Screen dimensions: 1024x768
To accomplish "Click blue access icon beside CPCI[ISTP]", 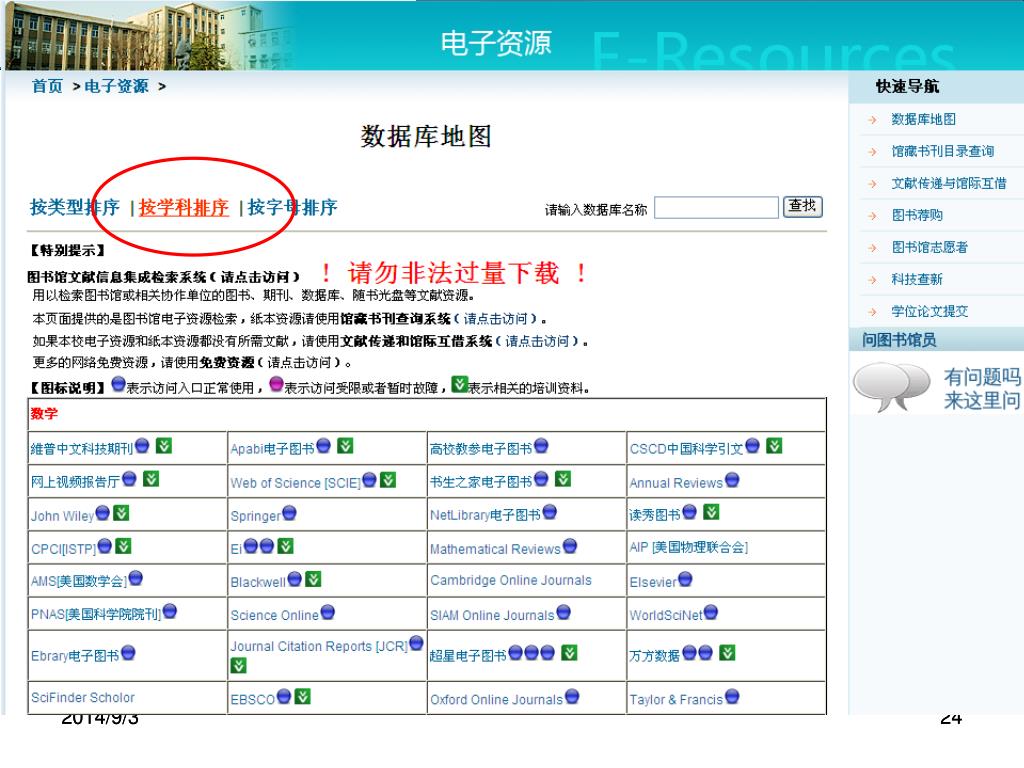I will point(104,546).
